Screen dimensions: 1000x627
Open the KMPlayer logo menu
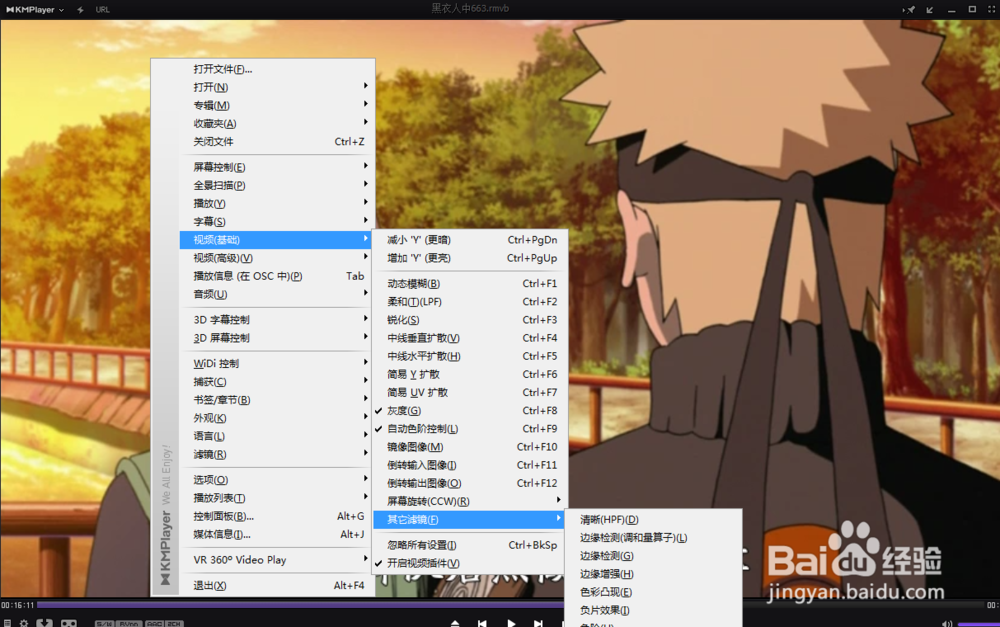[x=35, y=10]
